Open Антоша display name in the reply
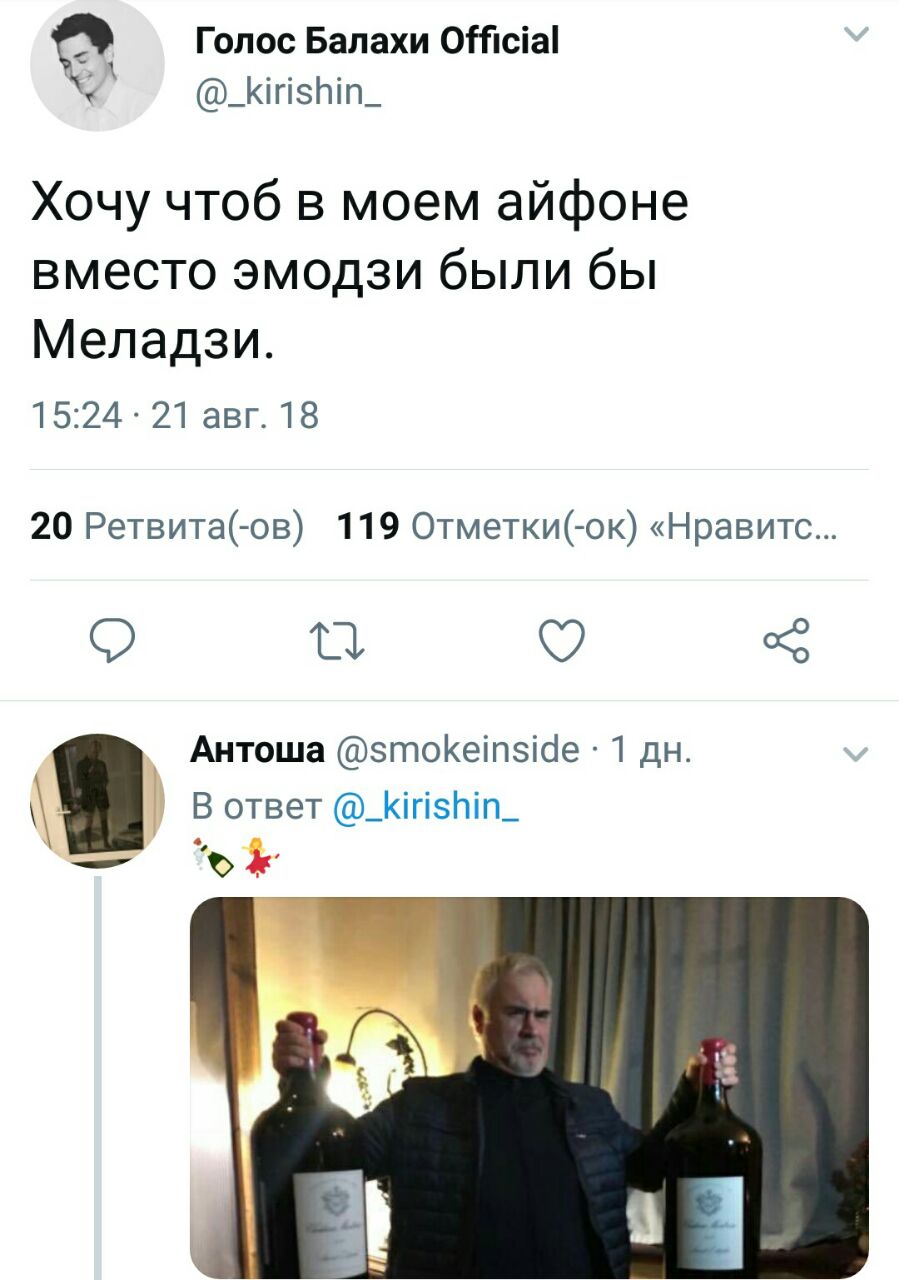The height and width of the screenshot is (1280, 899). coord(257,749)
